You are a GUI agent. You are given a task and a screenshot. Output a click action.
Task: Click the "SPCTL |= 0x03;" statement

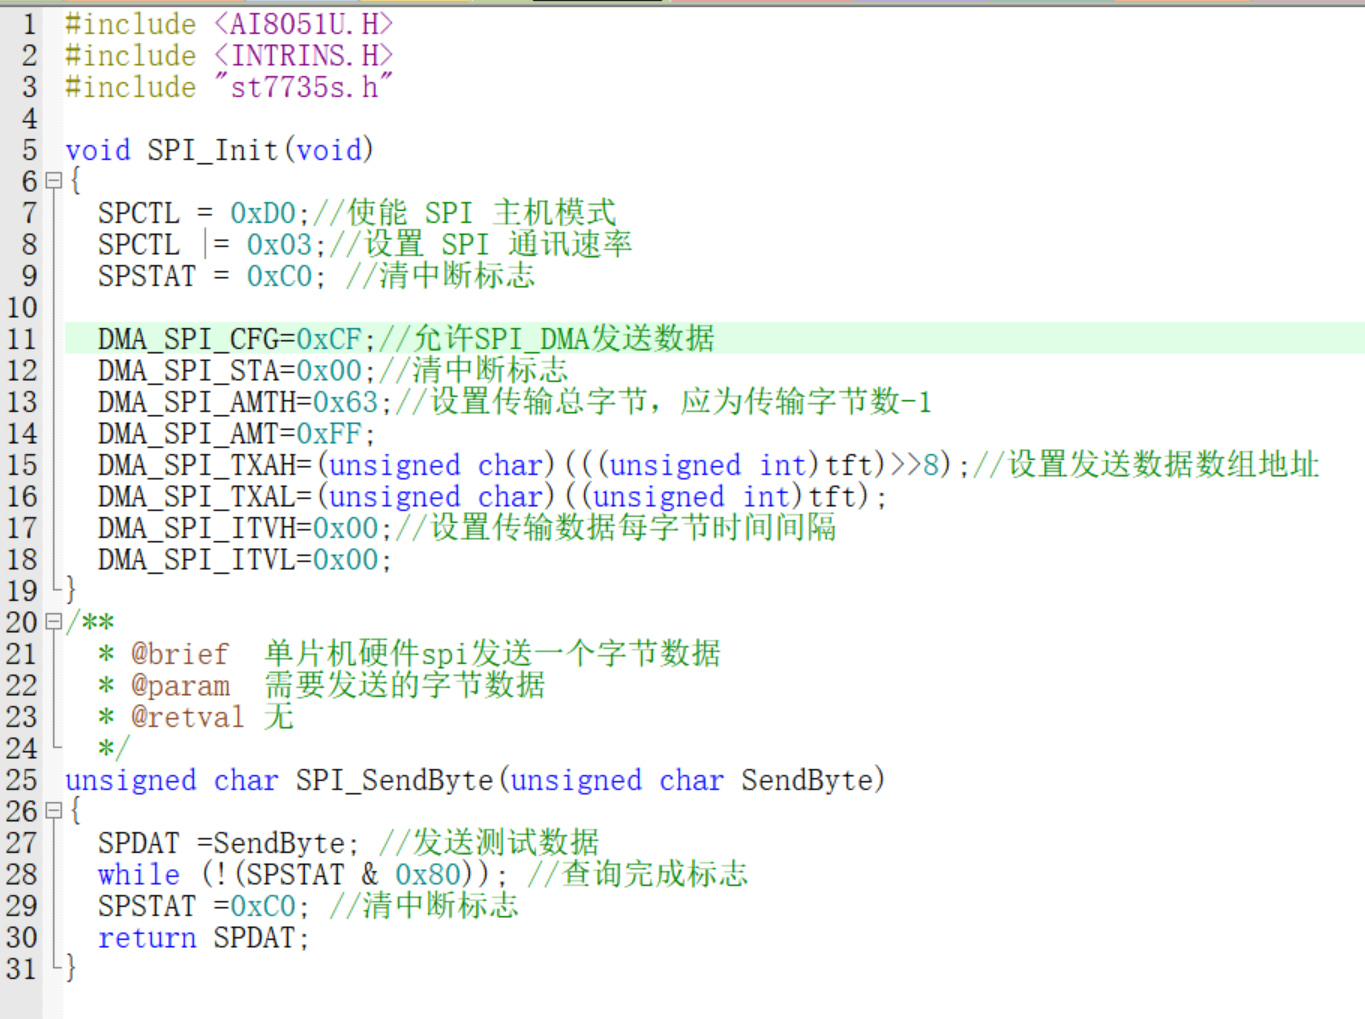[x=211, y=244]
